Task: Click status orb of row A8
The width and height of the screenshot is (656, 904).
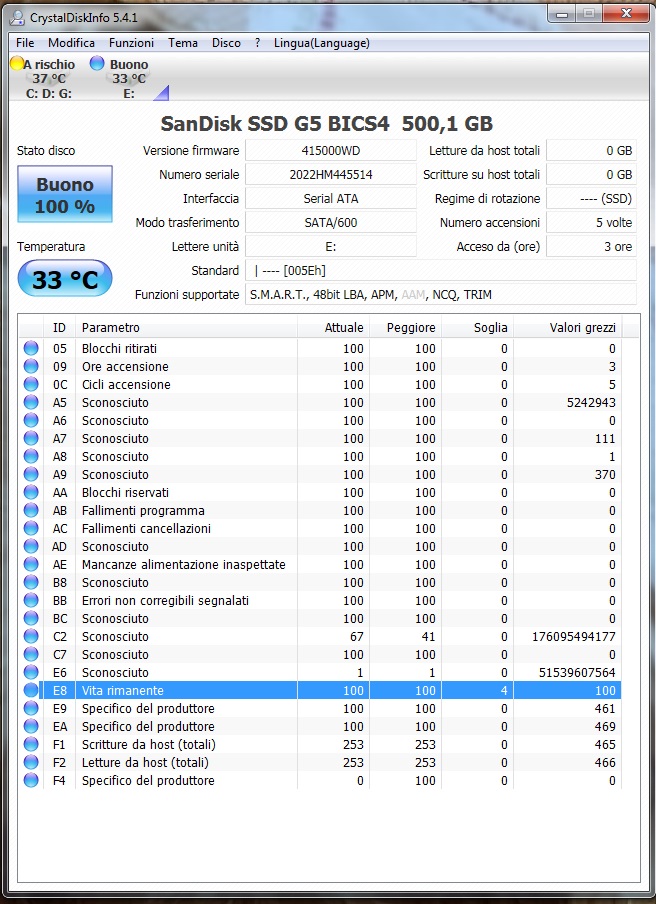Action: pos(31,456)
